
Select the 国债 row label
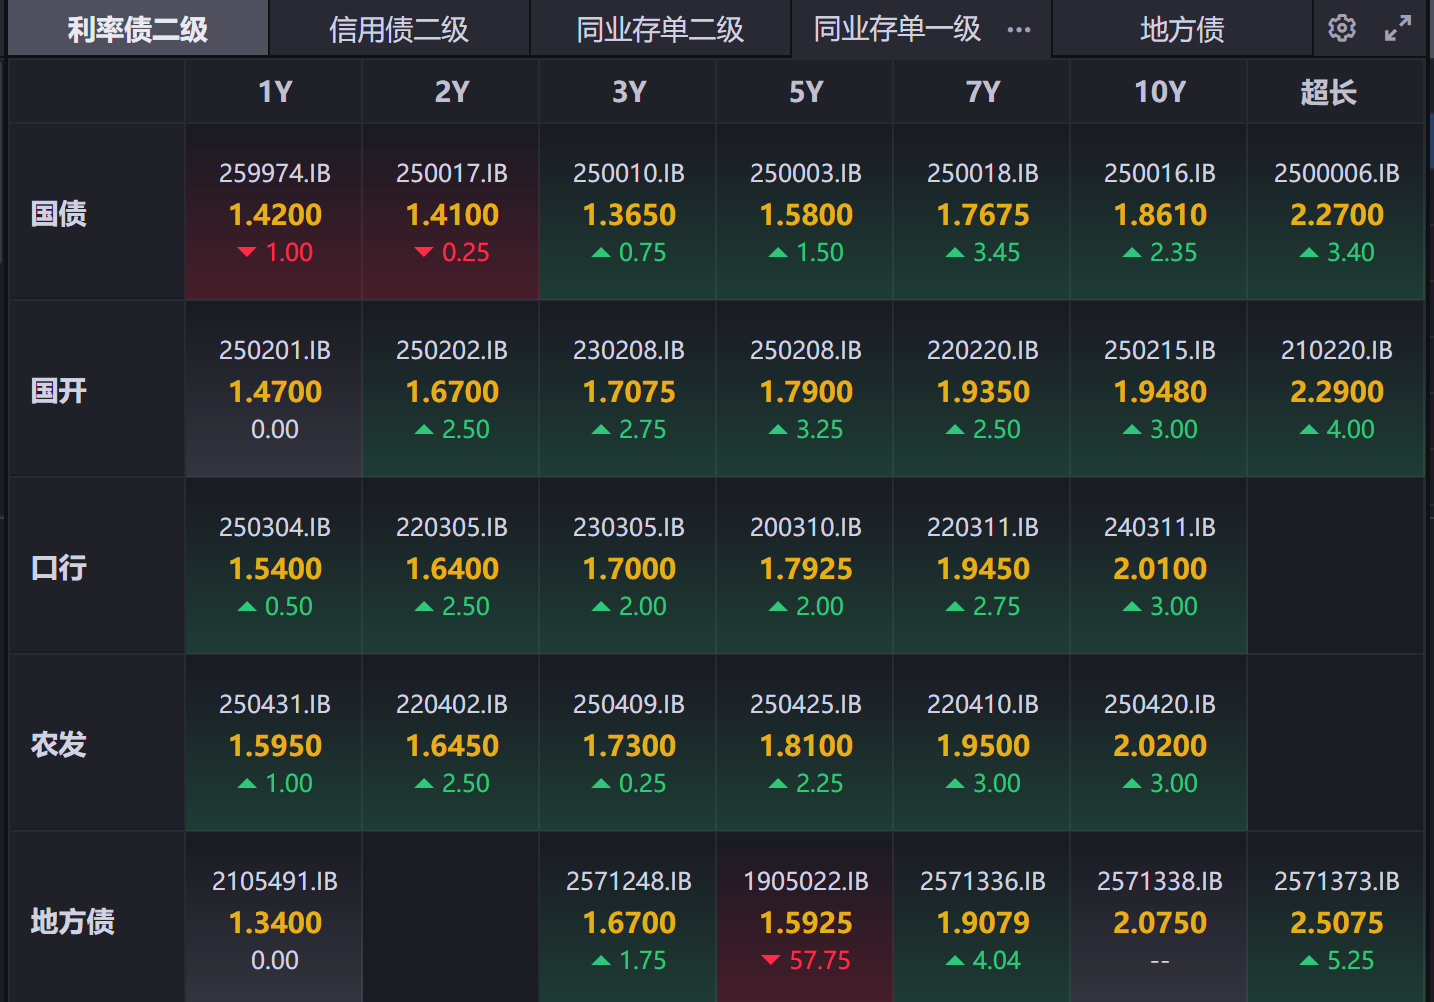pyautogui.click(x=59, y=213)
